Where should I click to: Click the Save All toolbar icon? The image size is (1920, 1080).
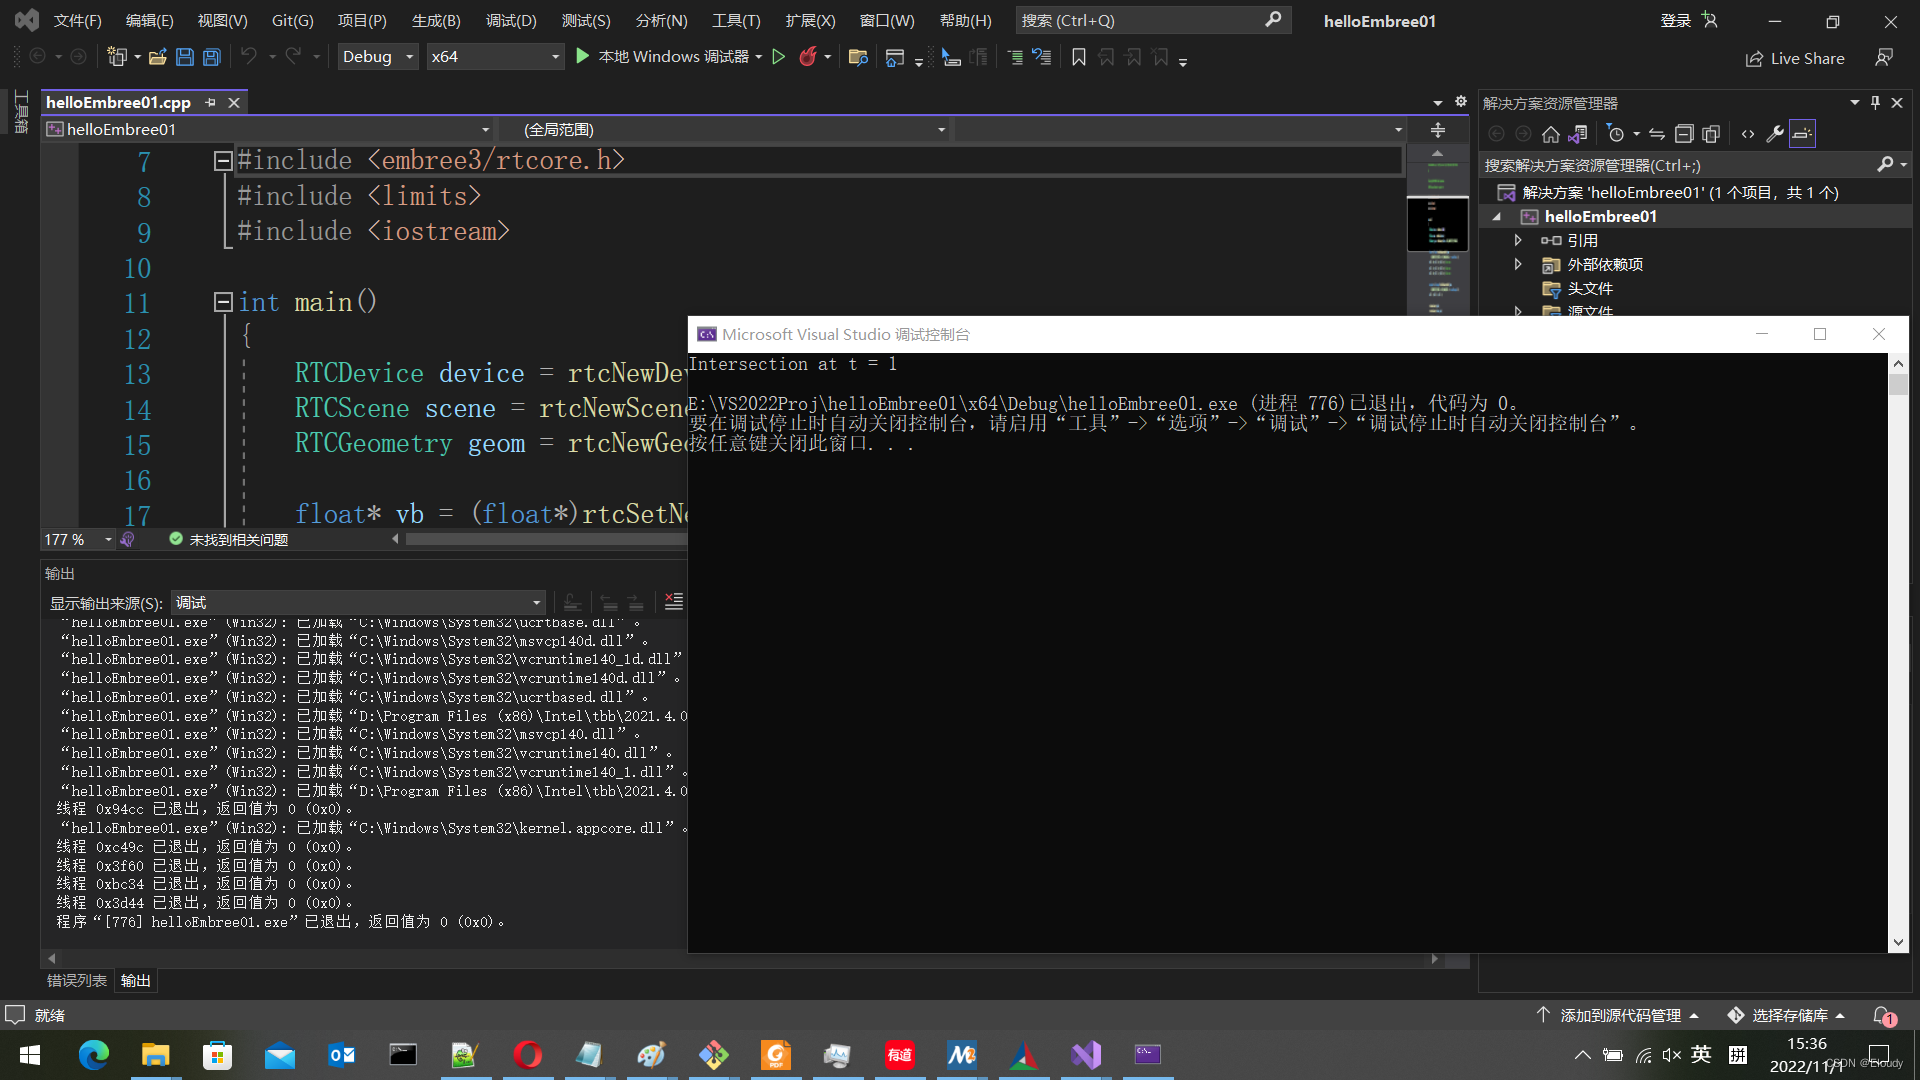(x=212, y=57)
